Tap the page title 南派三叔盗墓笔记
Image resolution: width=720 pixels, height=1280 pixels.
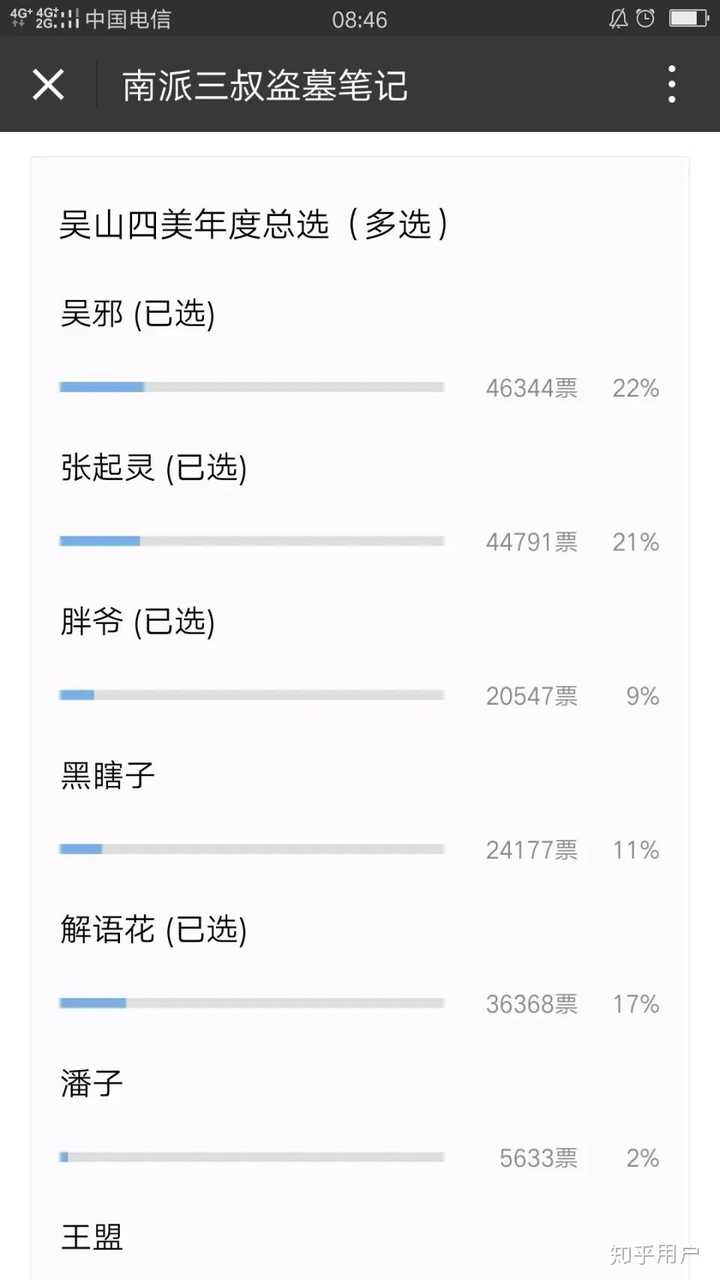point(265,86)
